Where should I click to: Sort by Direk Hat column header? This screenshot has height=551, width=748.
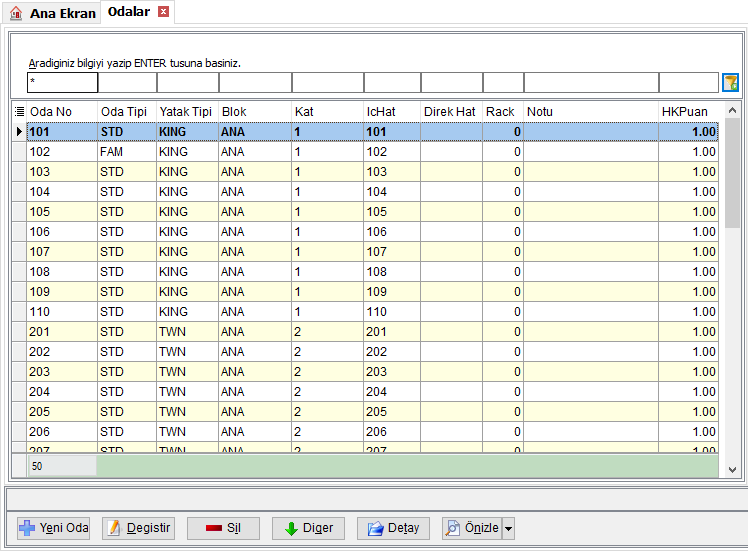pyautogui.click(x=451, y=112)
